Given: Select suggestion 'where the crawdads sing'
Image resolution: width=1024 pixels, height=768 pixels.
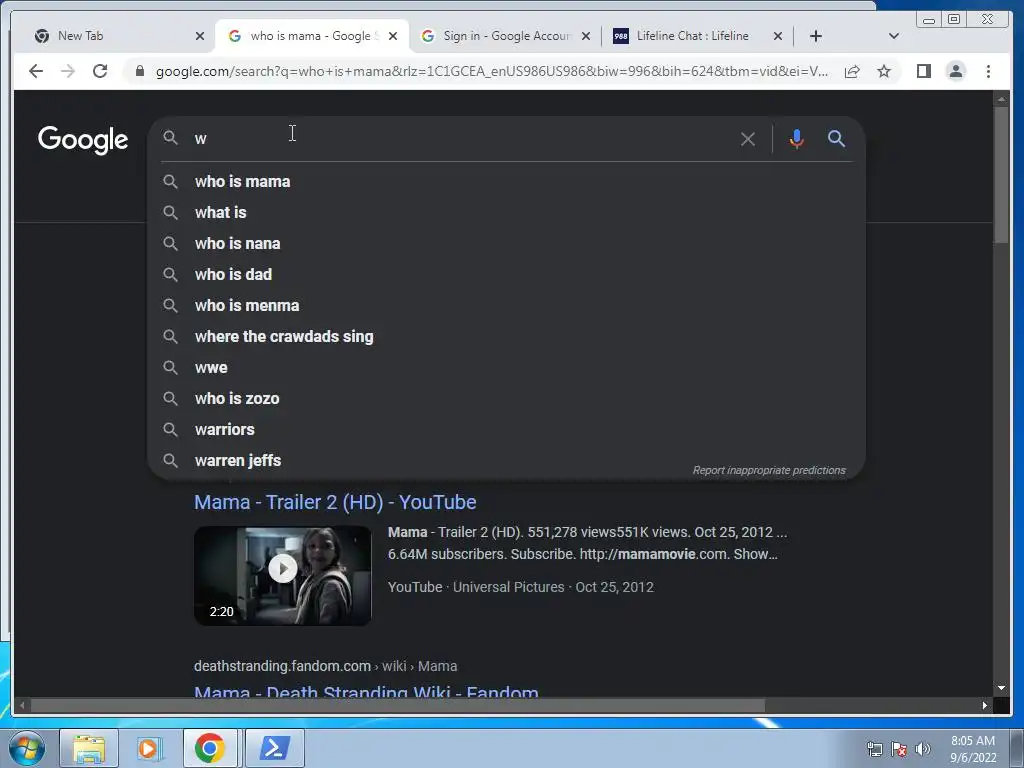Looking at the screenshot, I should pyautogui.click(x=506, y=336).
